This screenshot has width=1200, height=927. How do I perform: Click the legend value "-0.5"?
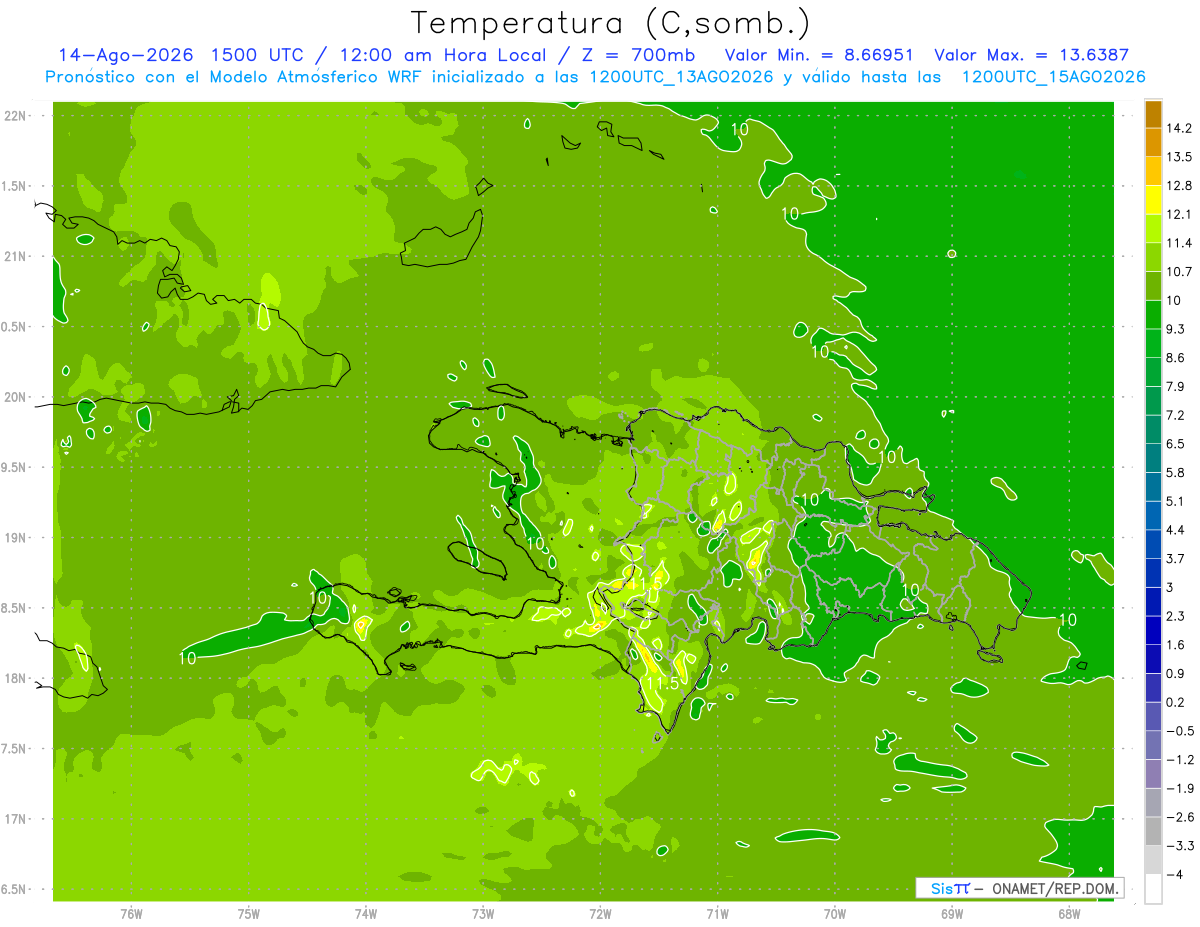click(x=1179, y=731)
